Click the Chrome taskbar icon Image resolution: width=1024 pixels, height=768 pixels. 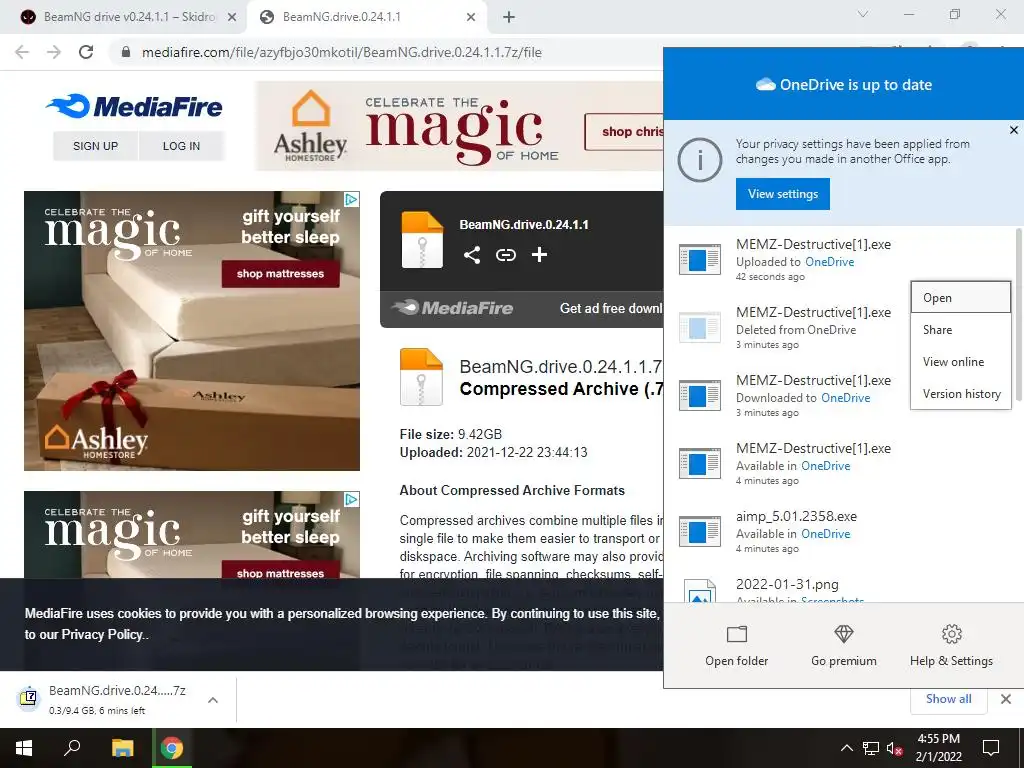(172, 748)
